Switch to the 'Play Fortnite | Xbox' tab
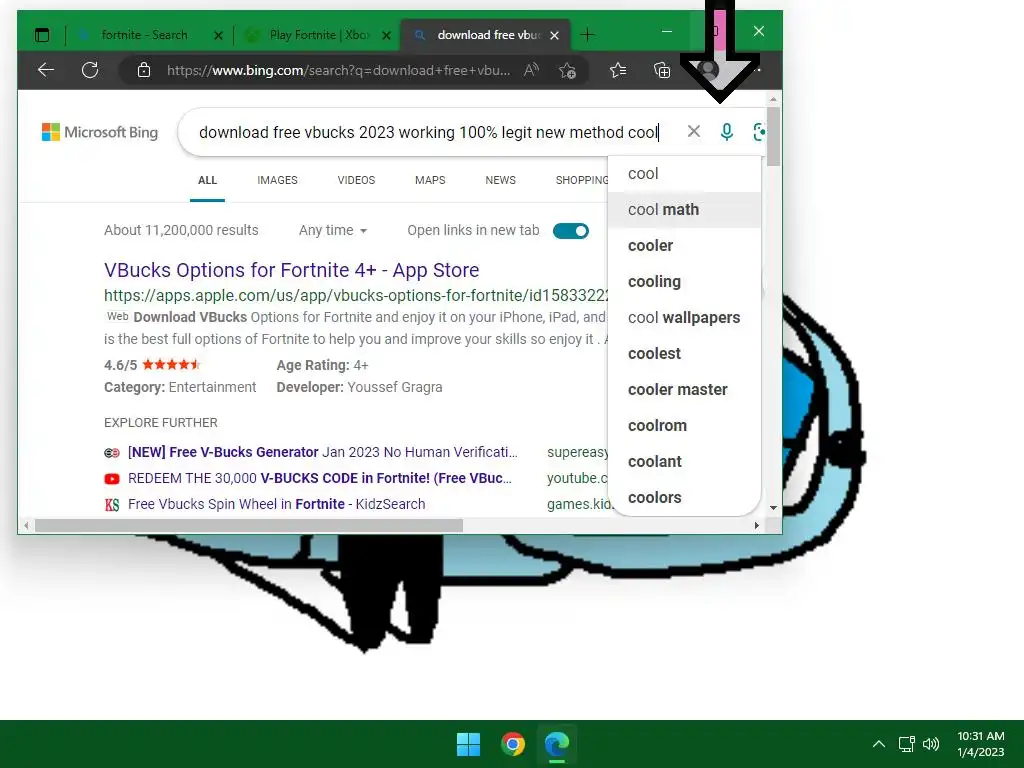1024x768 pixels. click(x=318, y=35)
